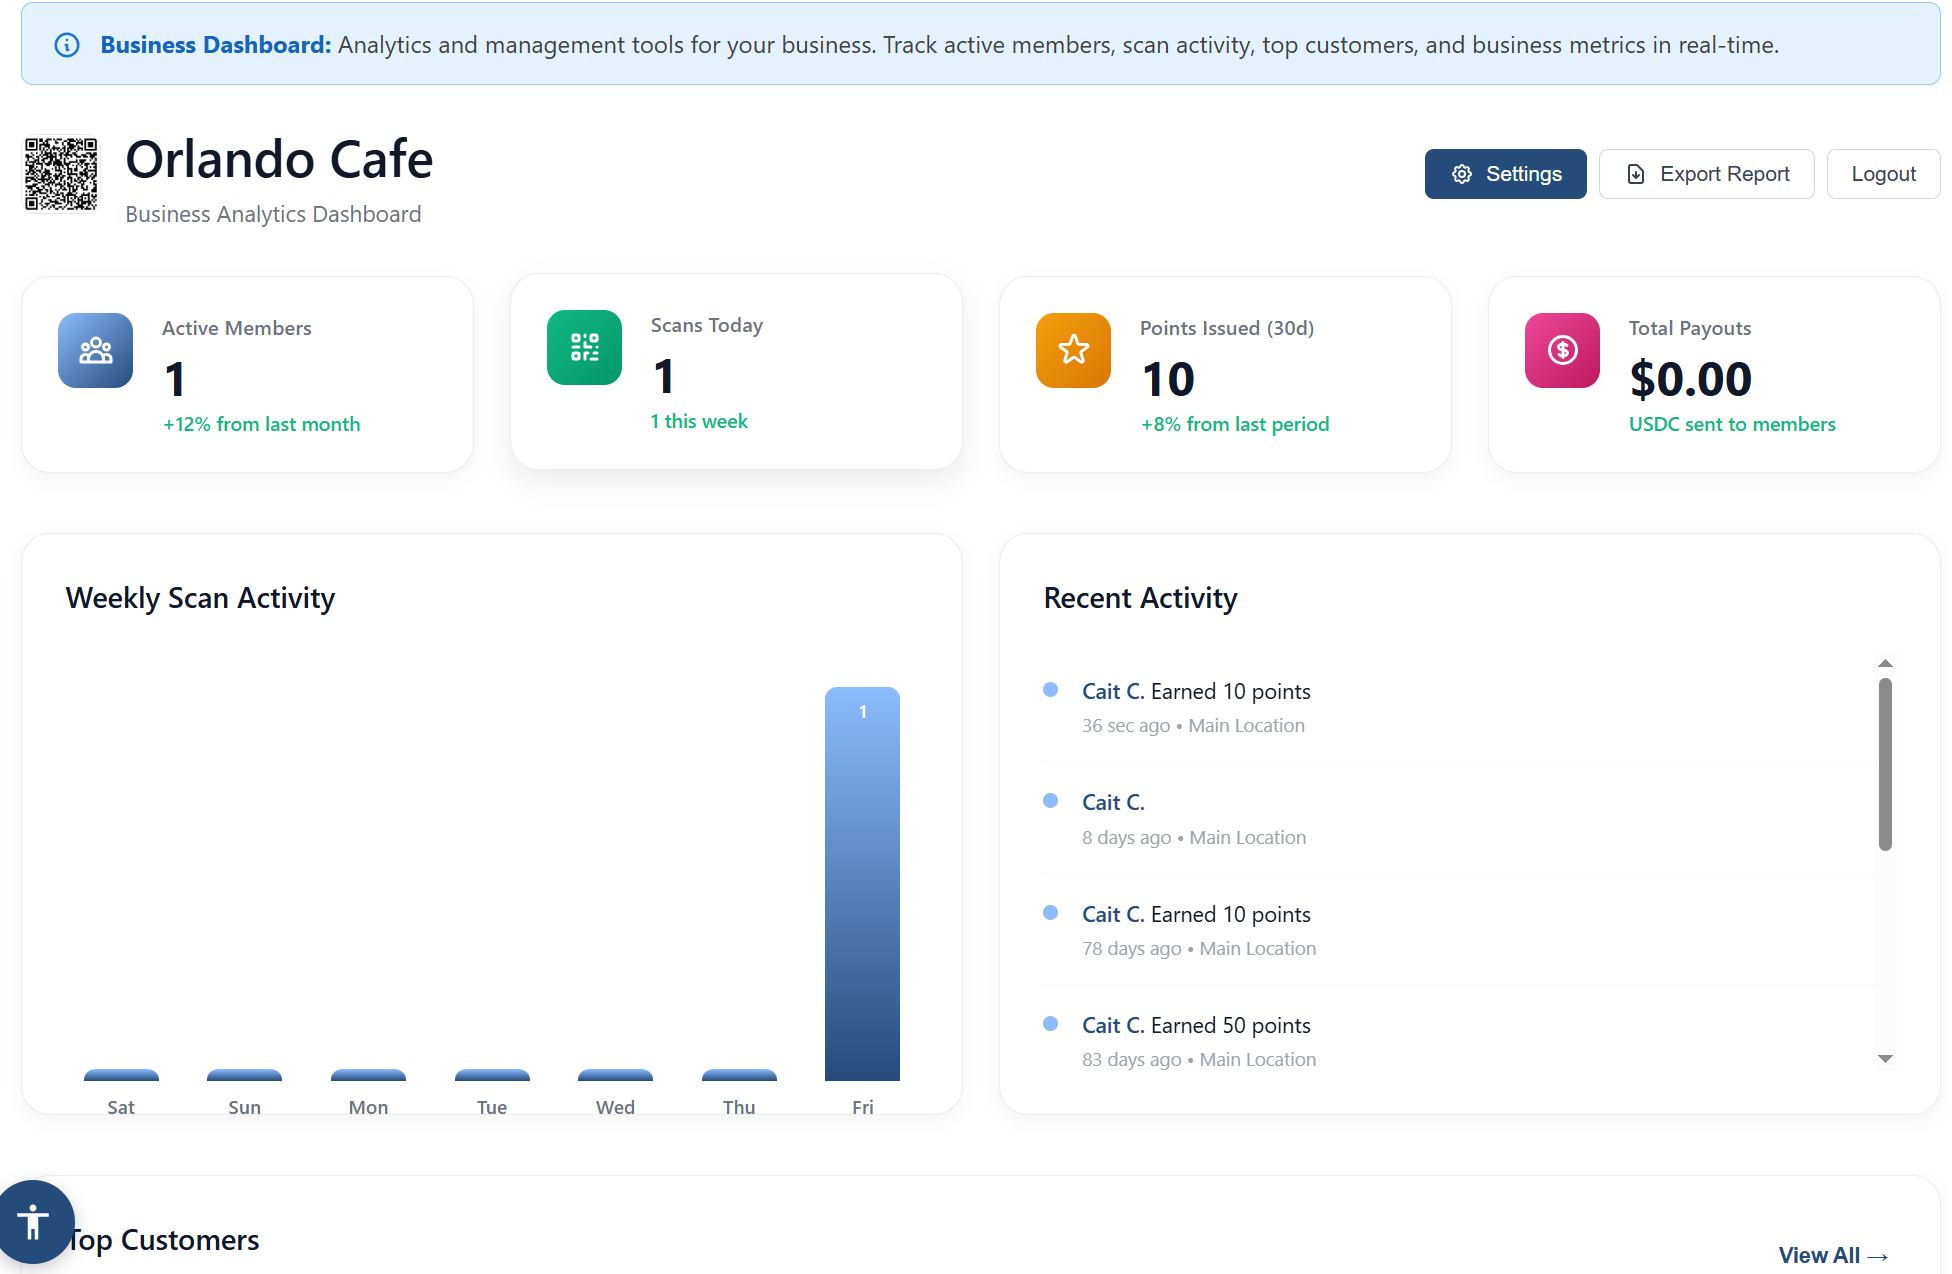Click the '+12% from last month' text
This screenshot has height=1274, width=1952.
click(x=262, y=424)
